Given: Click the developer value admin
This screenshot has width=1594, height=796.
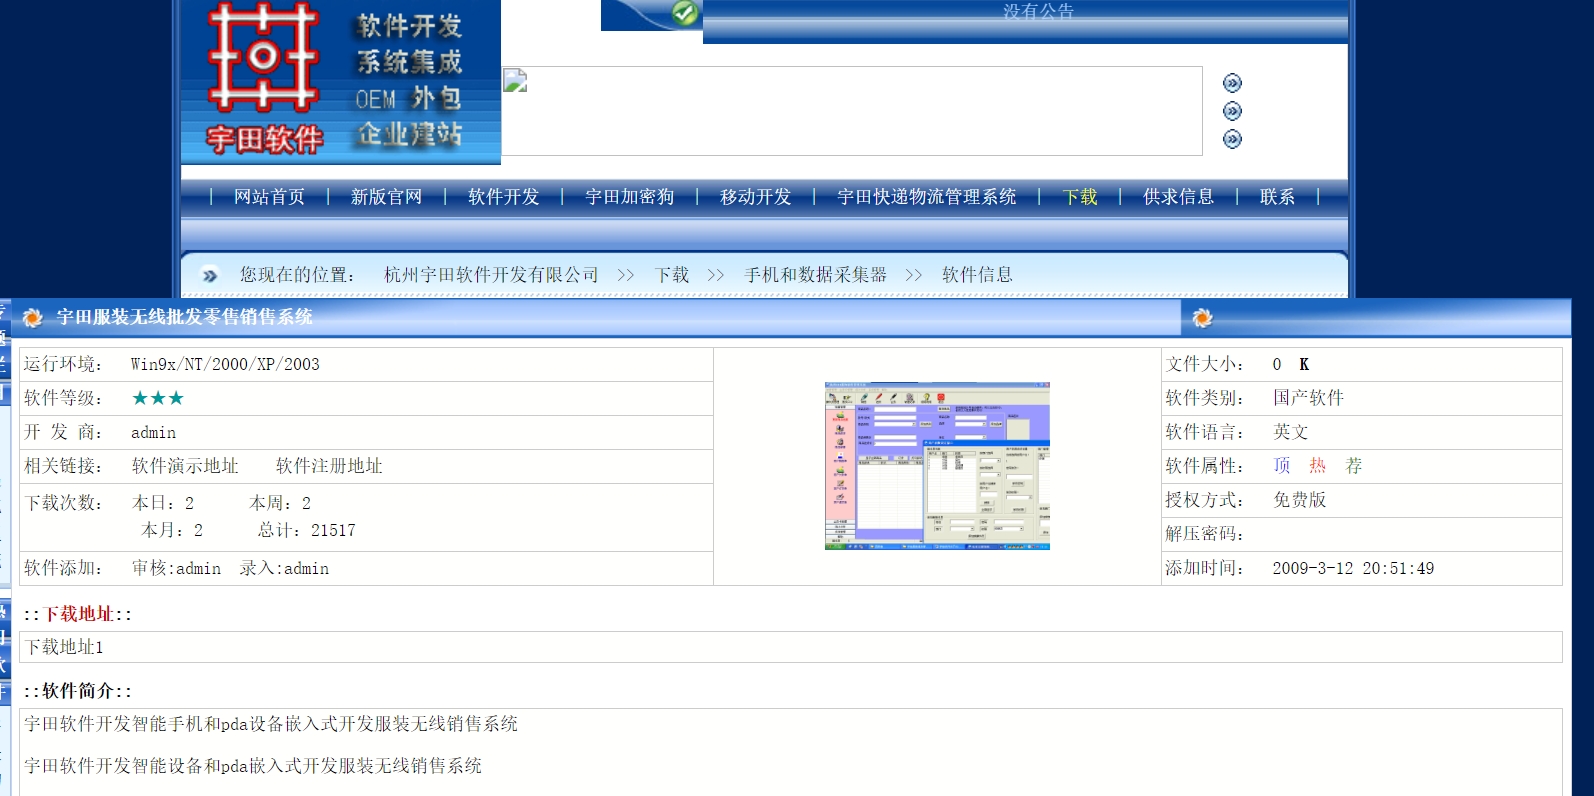Looking at the screenshot, I should click(x=153, y=432).
